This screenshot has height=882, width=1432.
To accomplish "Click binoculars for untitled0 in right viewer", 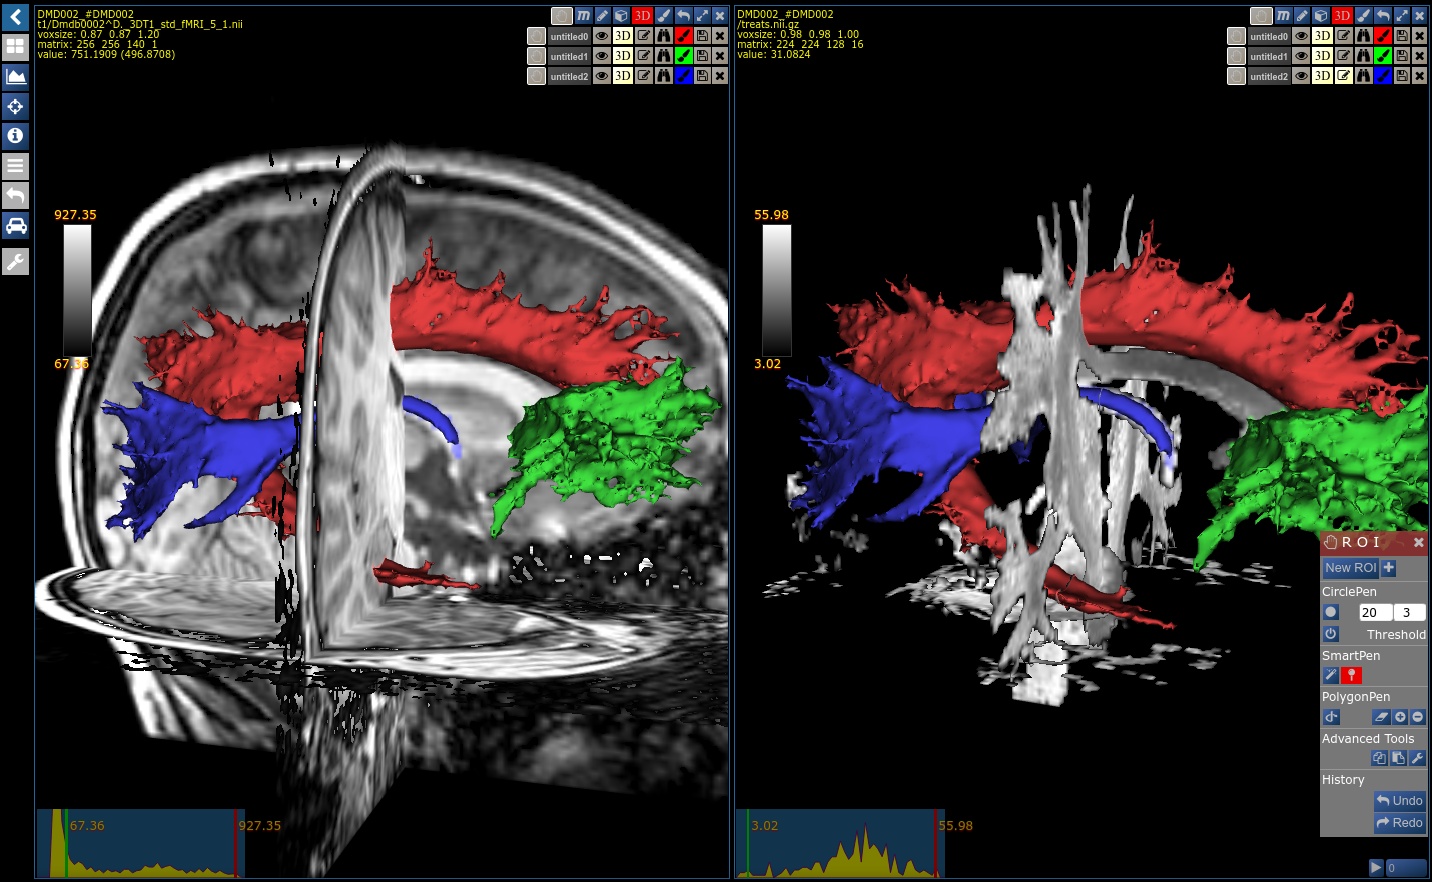I will pos(1364,36).
